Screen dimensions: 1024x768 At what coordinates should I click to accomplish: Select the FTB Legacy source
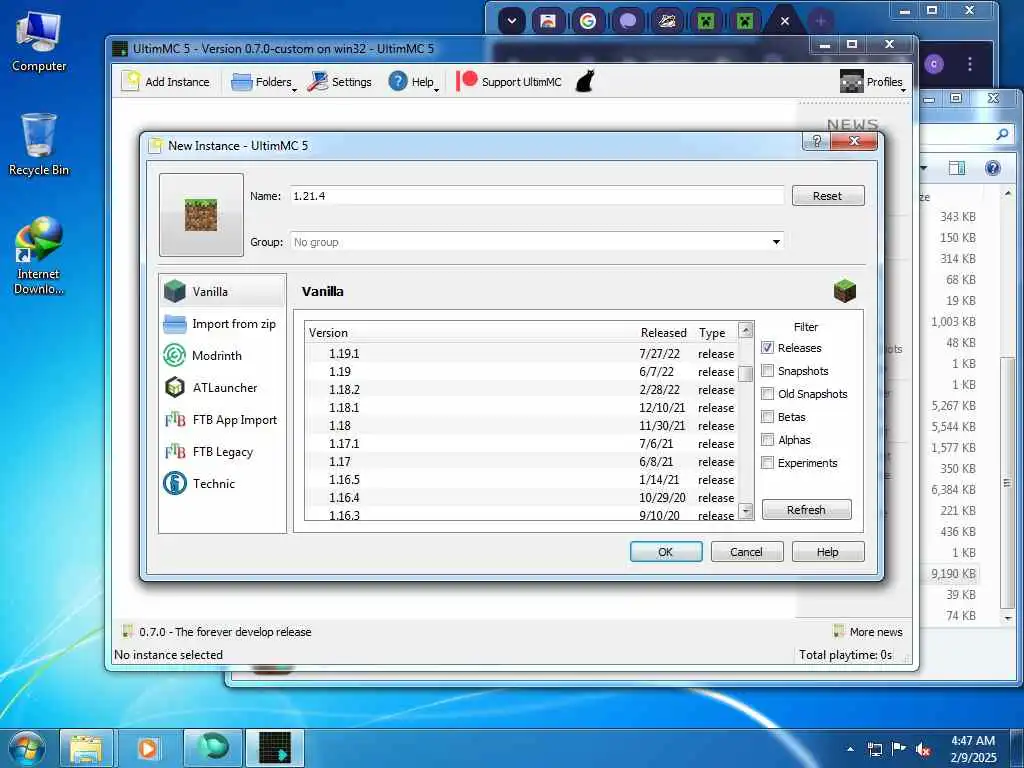pos(222,452)
